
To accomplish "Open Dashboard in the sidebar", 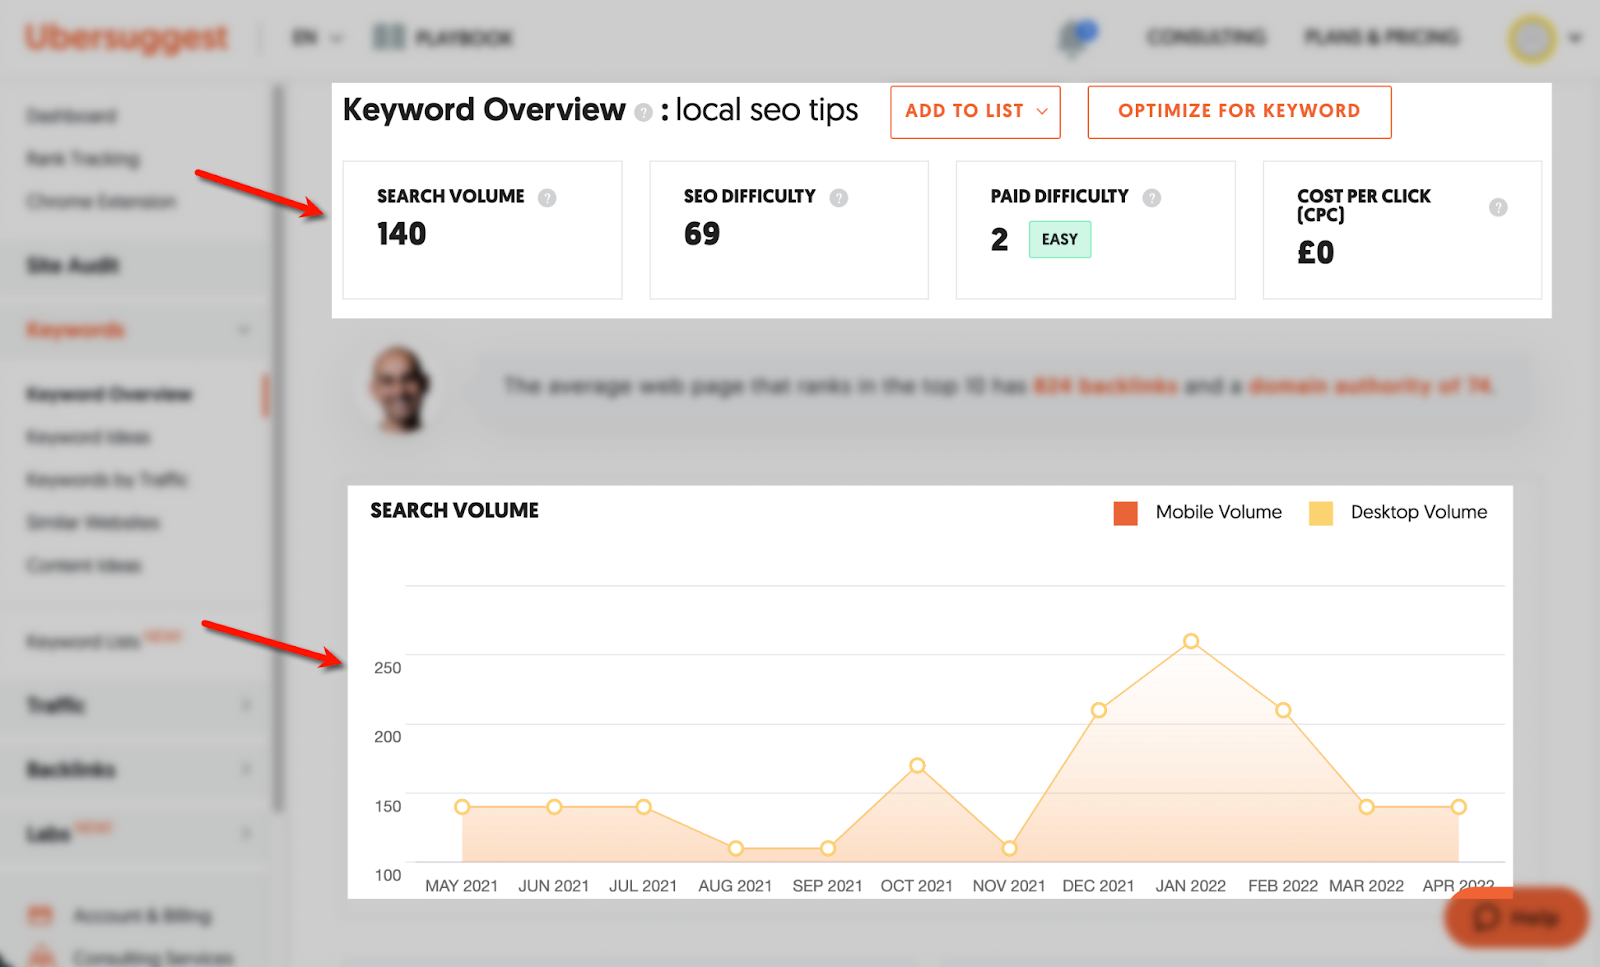I will coord(72,116).
